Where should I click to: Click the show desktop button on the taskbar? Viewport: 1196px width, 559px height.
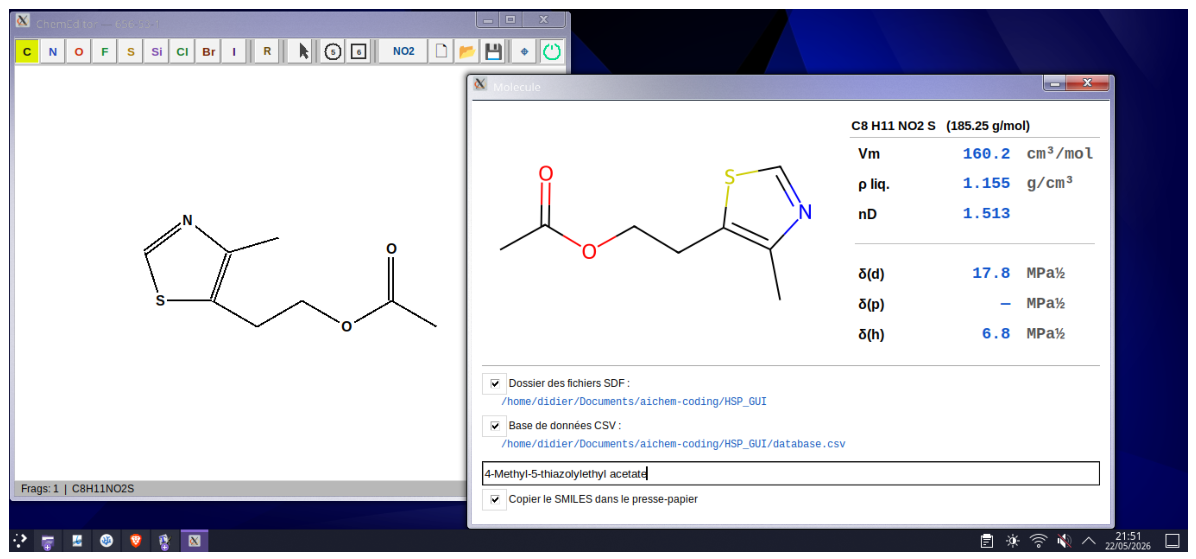coord(1173,541)
